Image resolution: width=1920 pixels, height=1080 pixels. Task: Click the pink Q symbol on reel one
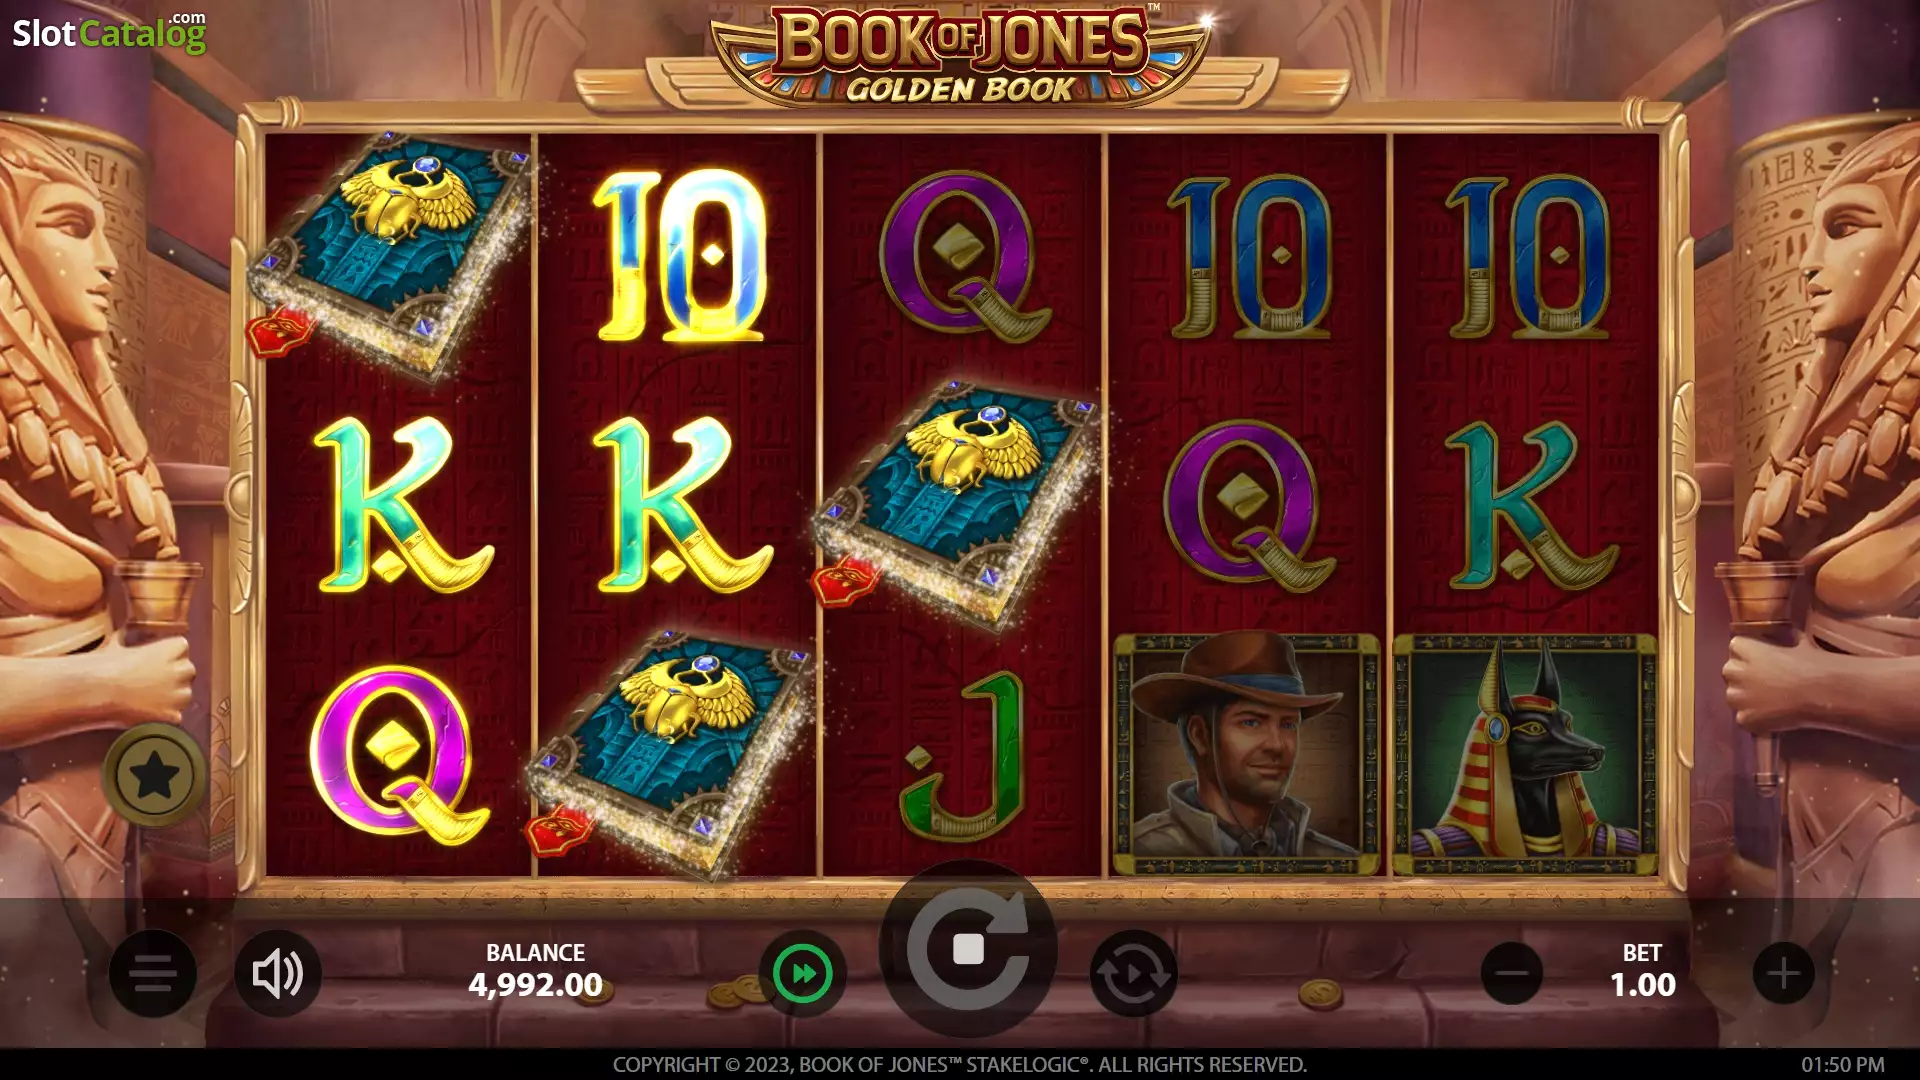(399, 752)
